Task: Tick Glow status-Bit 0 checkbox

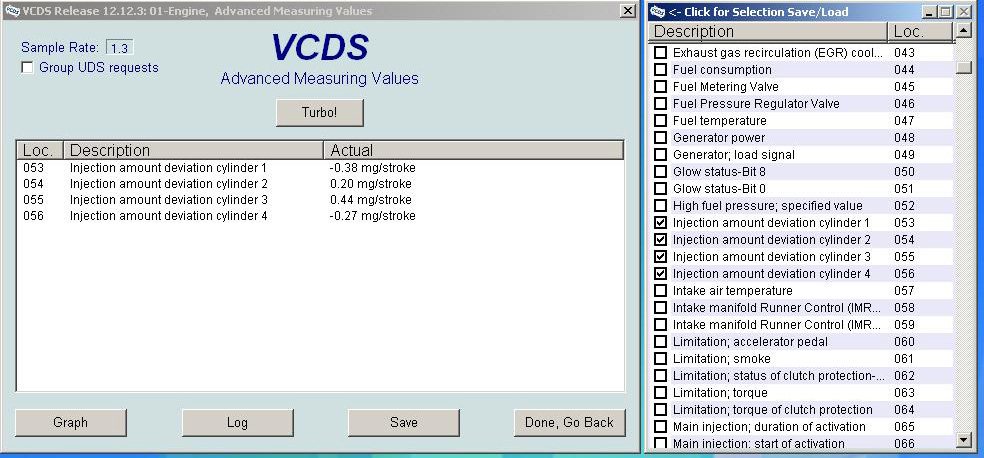Action: (660, 188)
